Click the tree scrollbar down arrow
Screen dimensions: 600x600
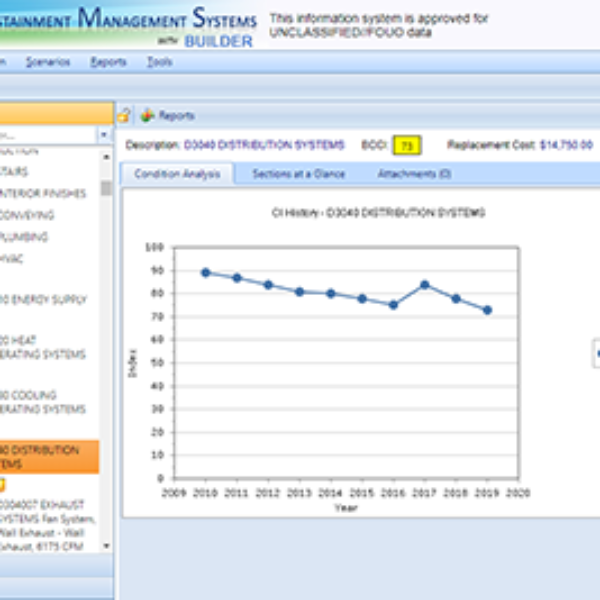(106, 546)
